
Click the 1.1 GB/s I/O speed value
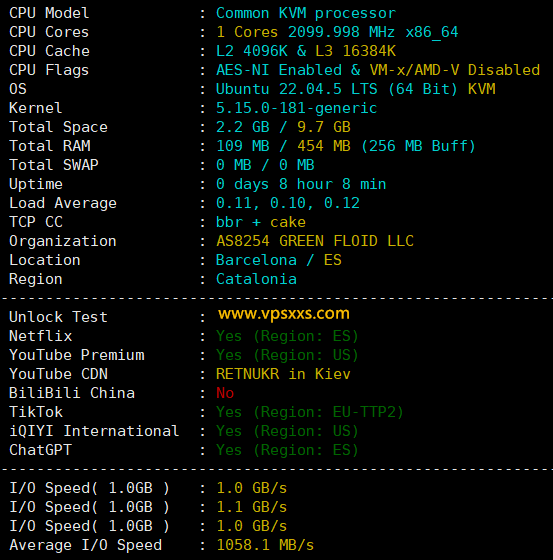[x=252, y=507]
